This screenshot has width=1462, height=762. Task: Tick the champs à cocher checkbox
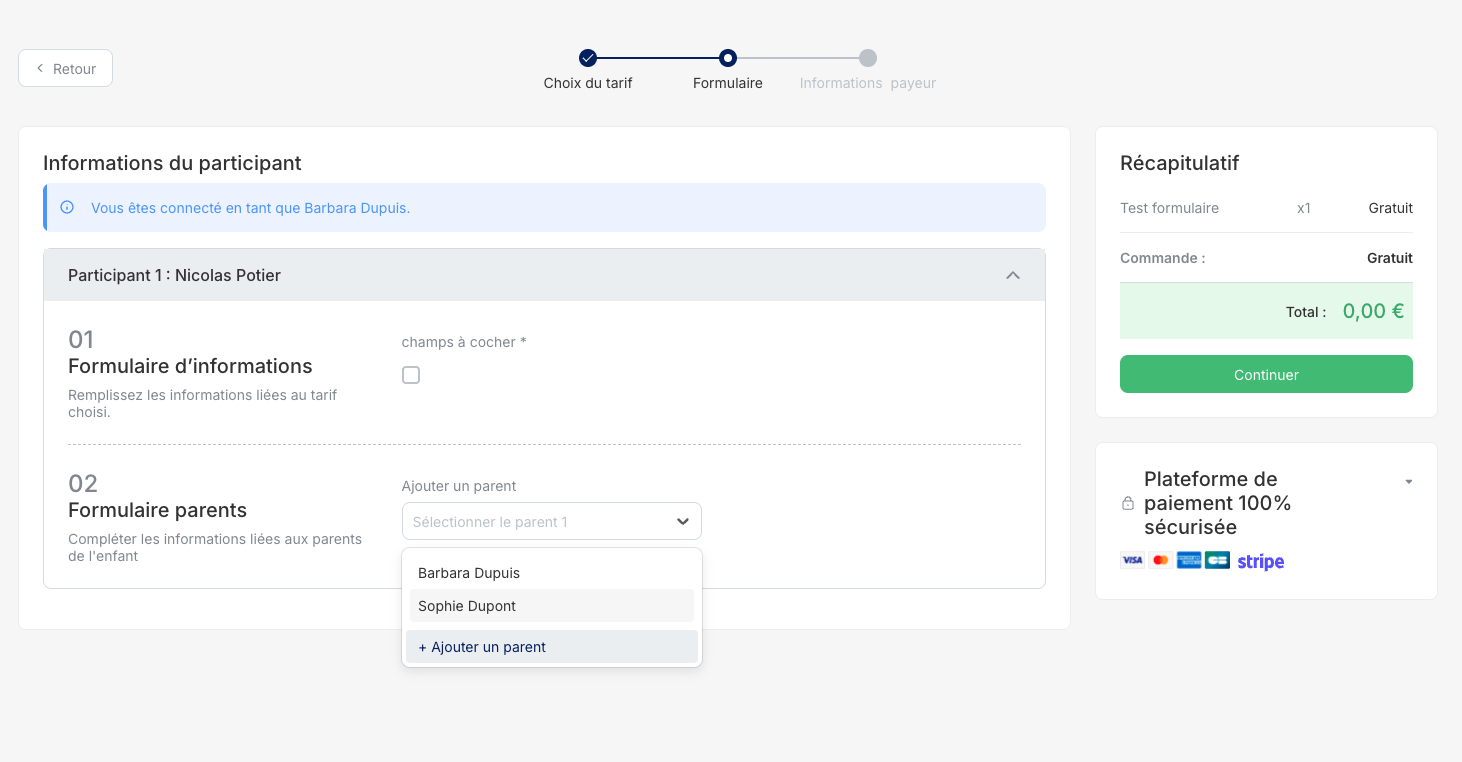click(x=411, y=375)
